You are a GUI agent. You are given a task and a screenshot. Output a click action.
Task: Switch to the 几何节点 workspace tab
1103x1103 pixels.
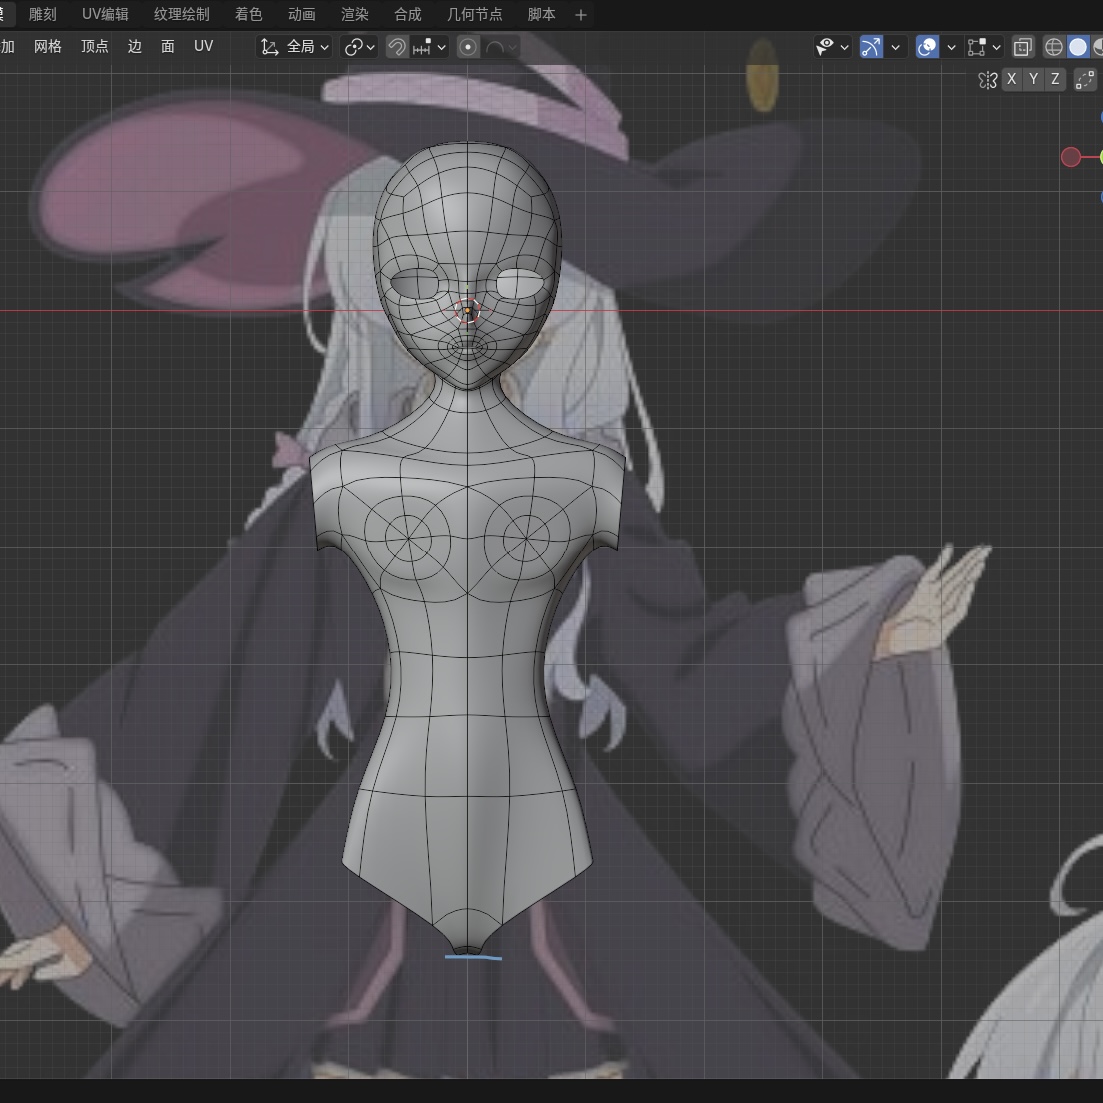coord(474,14)
